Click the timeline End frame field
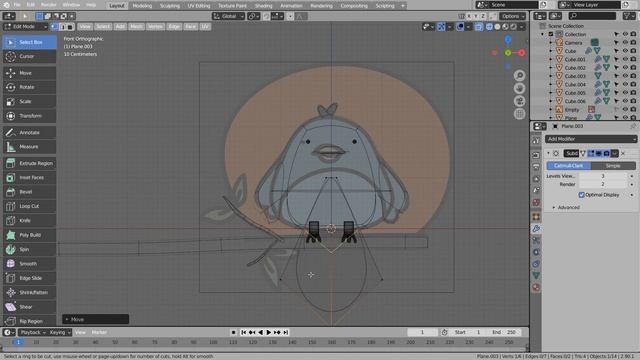Viewport: 640px width, 360px height. point(504,333)
